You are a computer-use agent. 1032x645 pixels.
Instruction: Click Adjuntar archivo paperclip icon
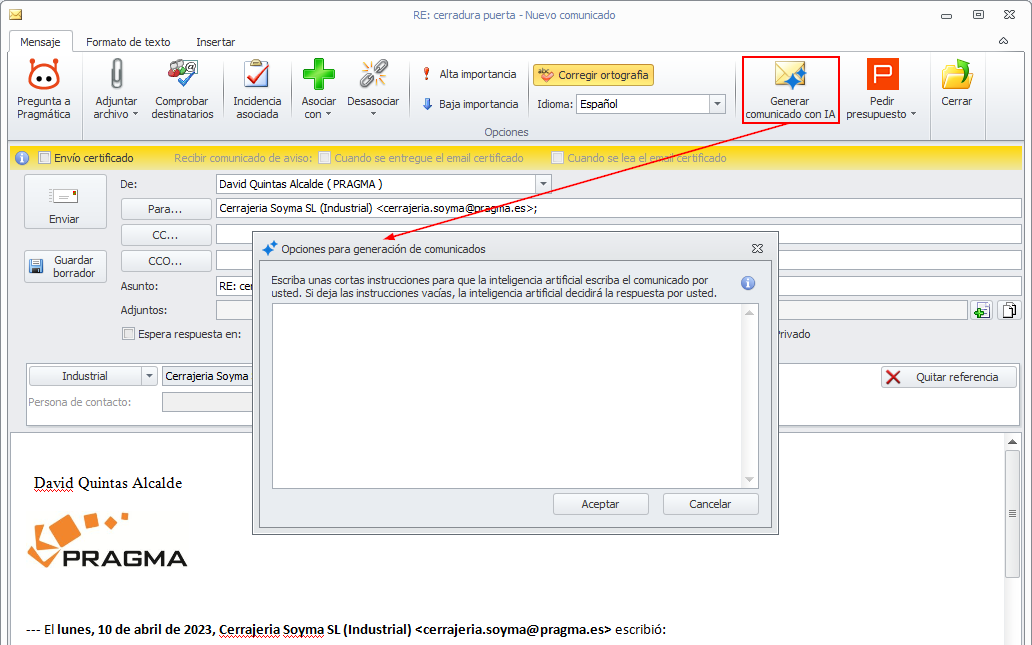(116, 74)
